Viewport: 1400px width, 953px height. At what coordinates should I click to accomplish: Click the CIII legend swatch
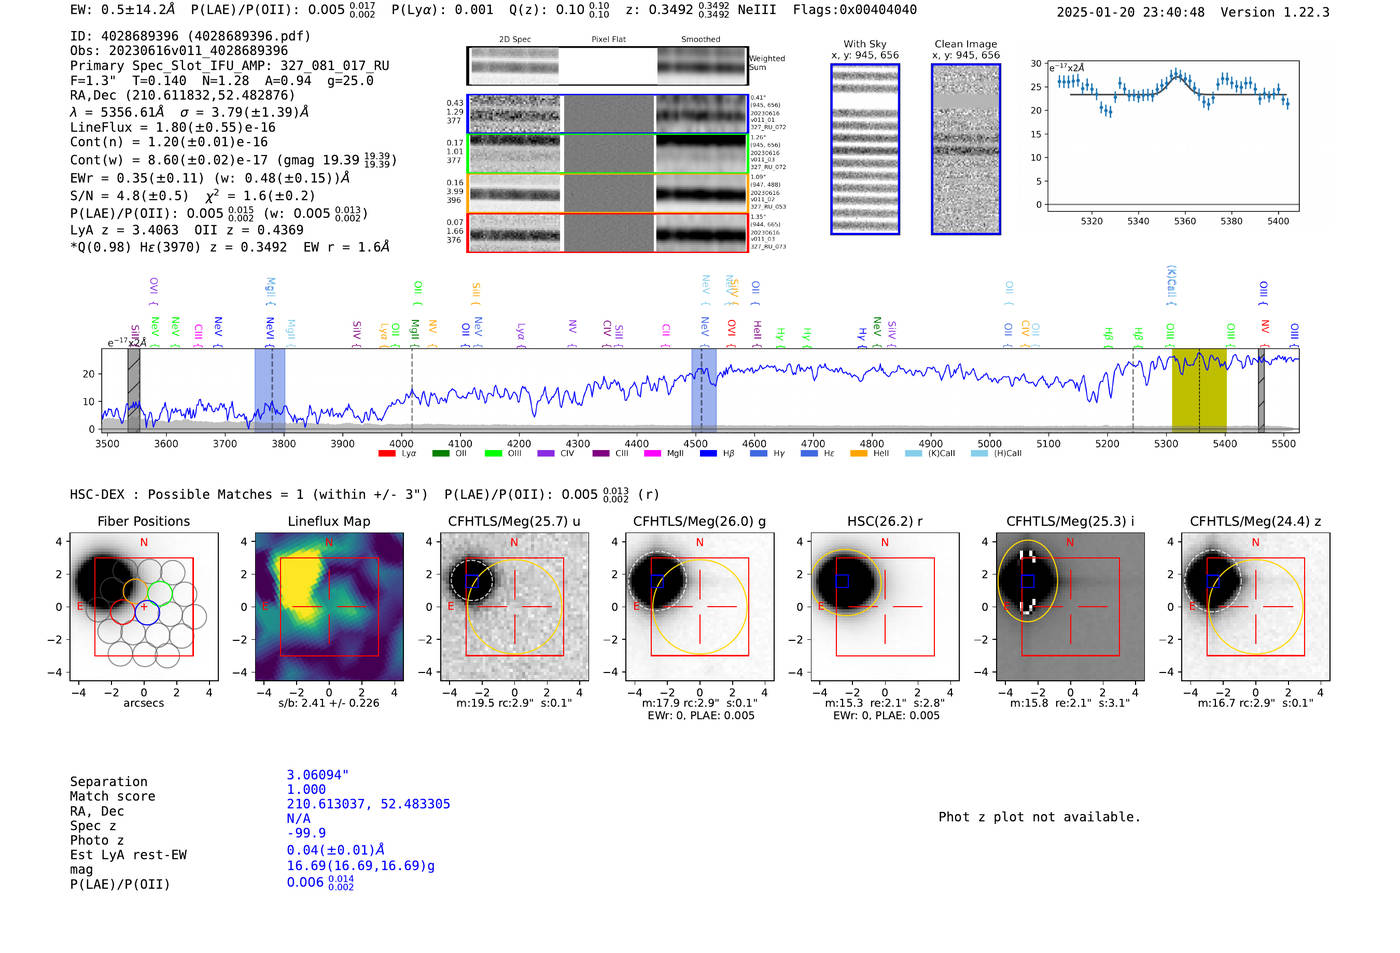tap(600, 454)
